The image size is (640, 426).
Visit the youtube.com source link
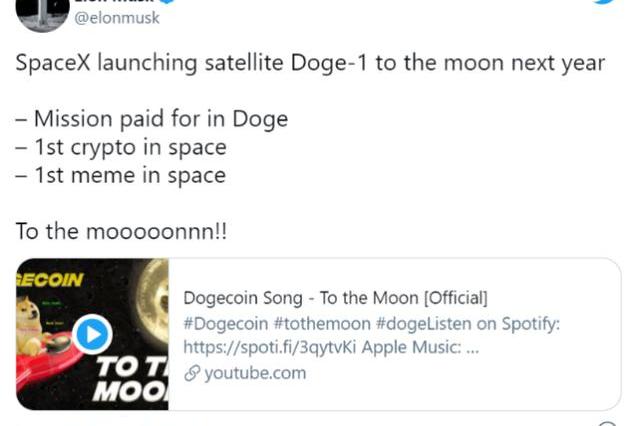tap(255, 373)
